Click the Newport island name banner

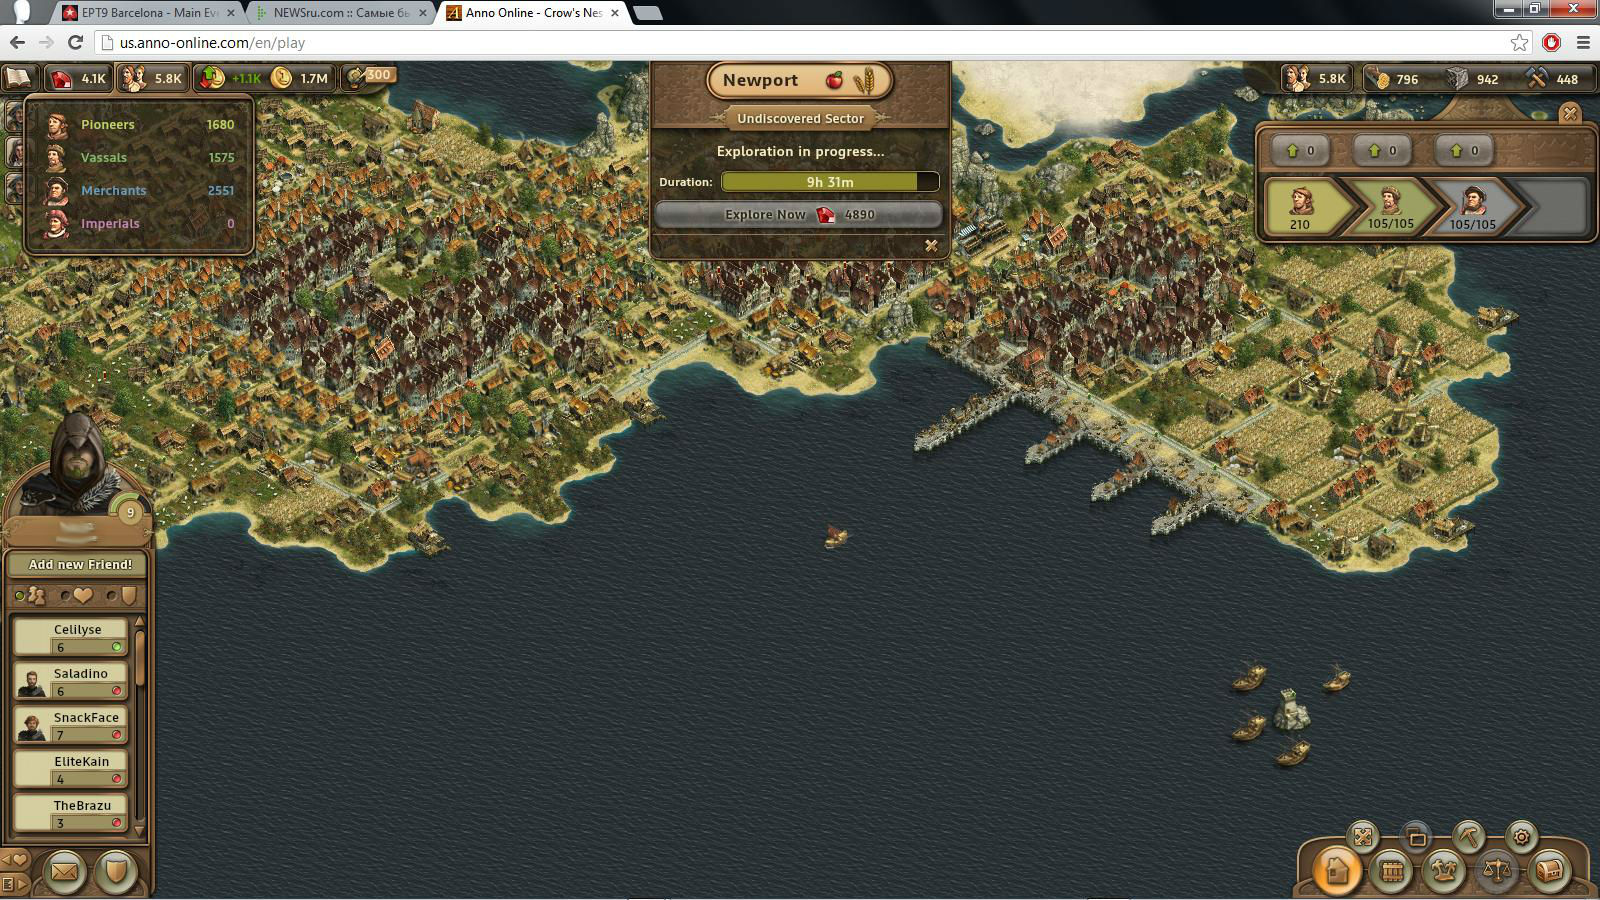tap(800, 81)
